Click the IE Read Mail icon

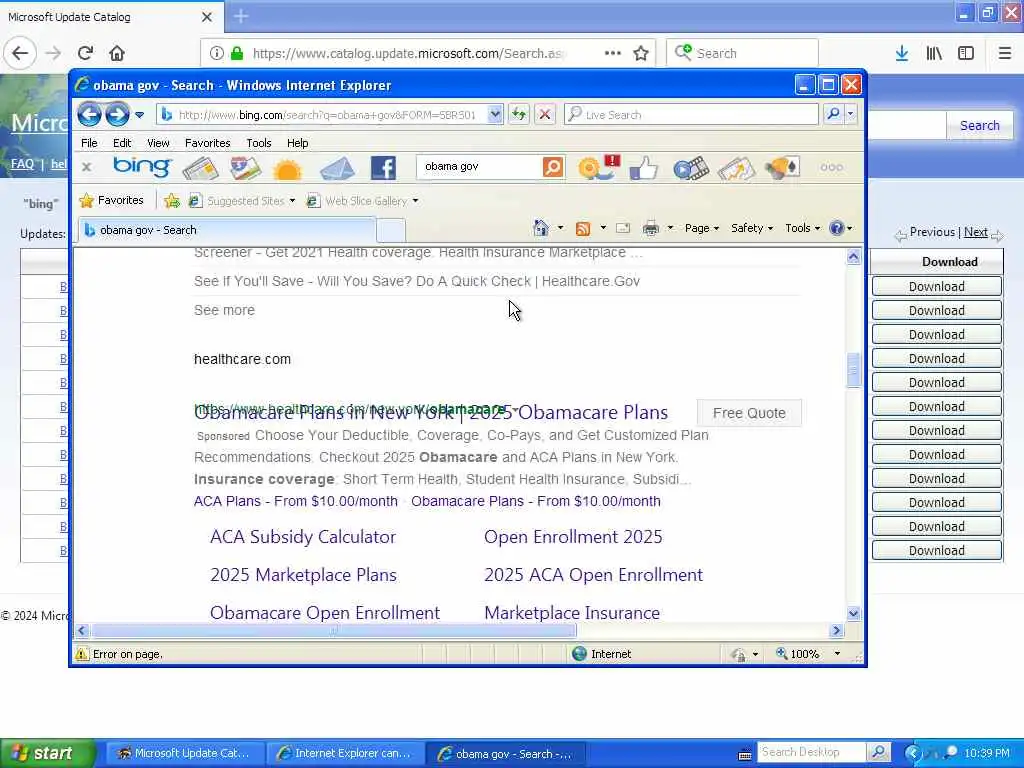click(623, 228)
